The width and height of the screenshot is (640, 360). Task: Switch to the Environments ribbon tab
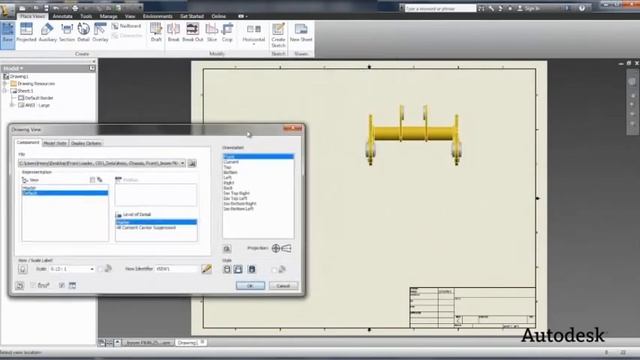[157, 16]
